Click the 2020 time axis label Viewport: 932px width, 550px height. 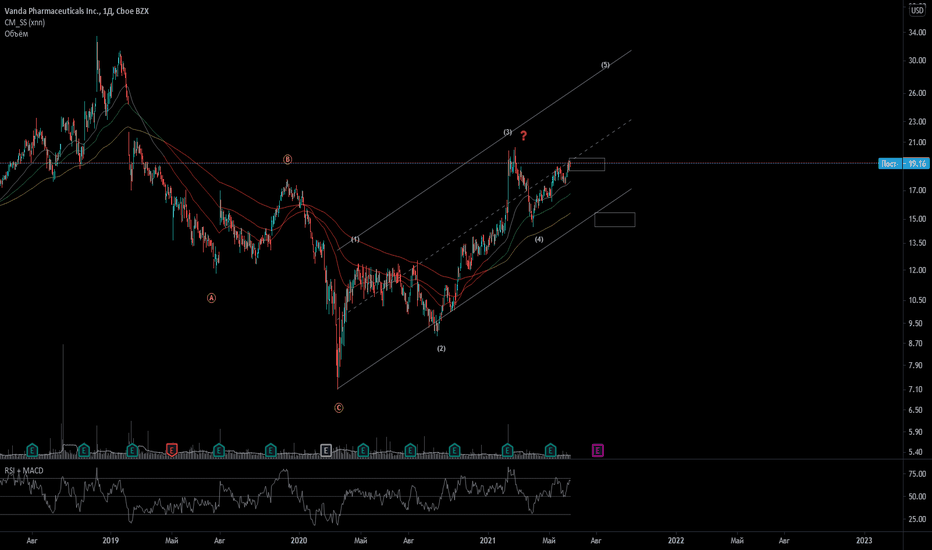point(299,540)
